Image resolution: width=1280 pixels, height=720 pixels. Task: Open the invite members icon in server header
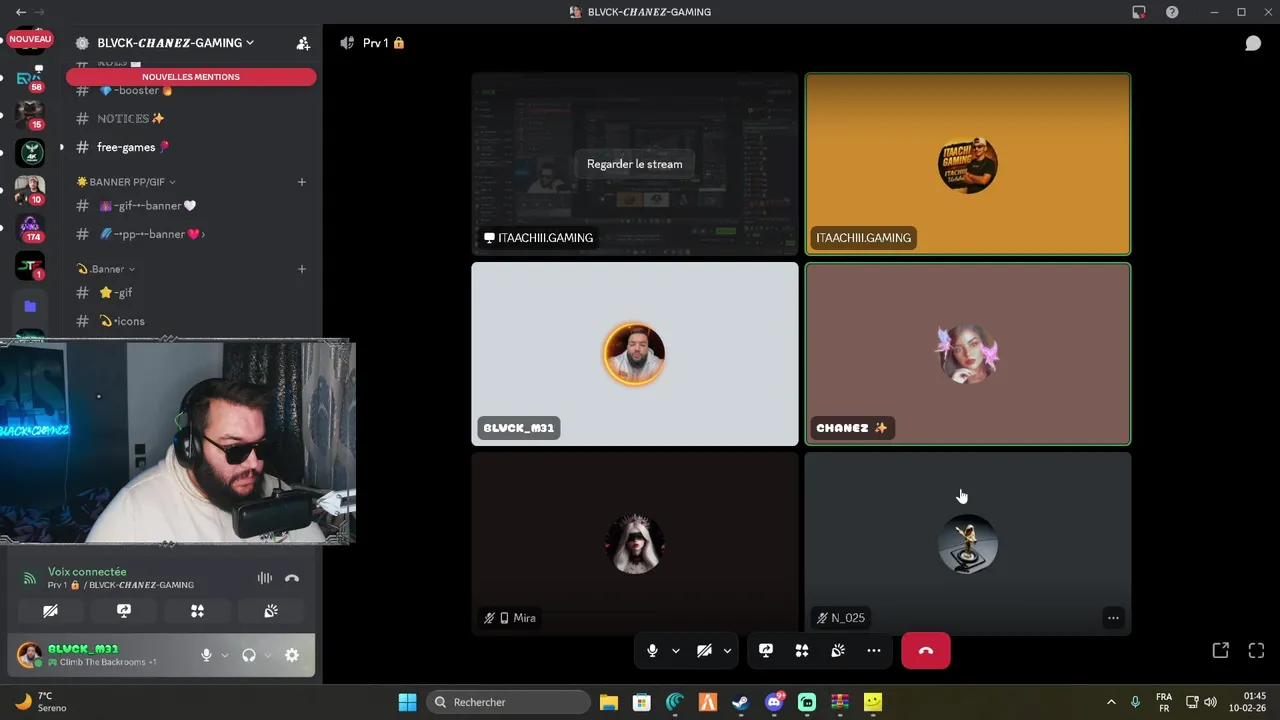tap(303, 43)
